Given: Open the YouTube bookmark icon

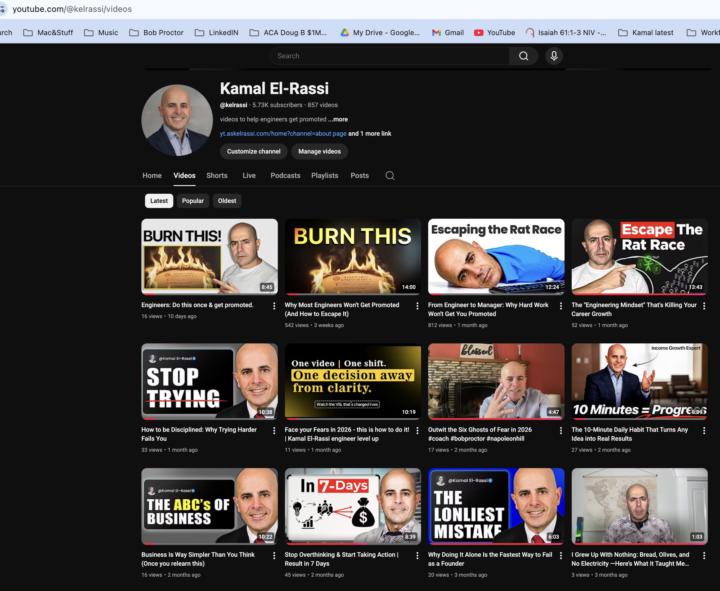Looking at the screenshot, I should tap(479, 32).
